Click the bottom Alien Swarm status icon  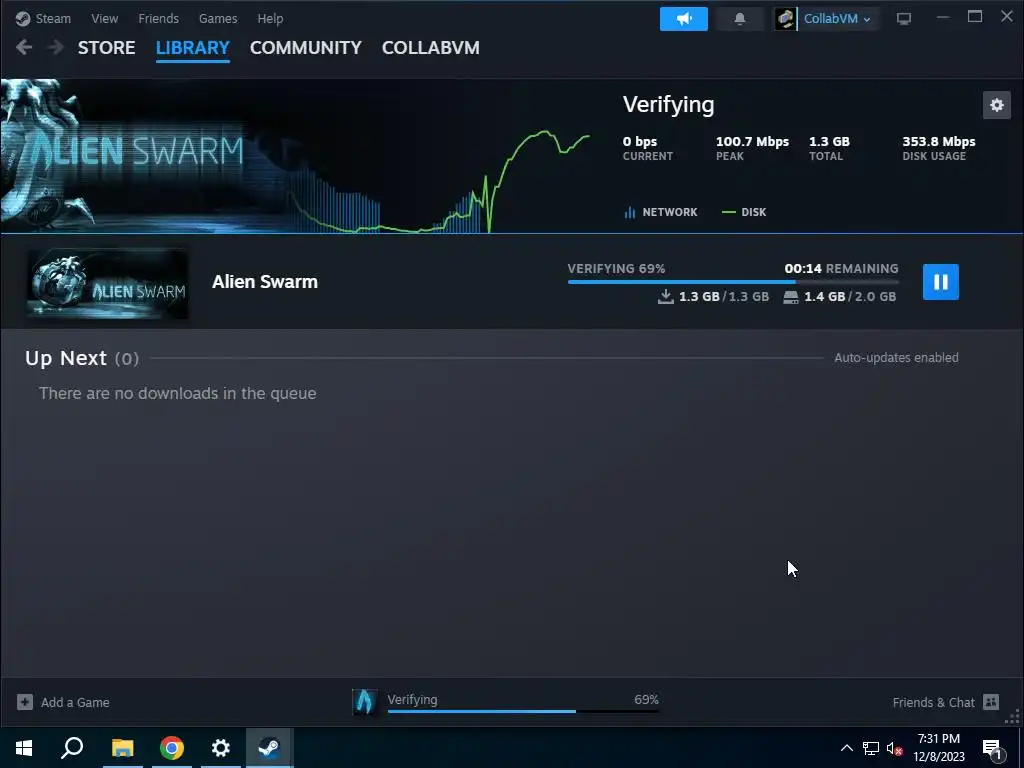click(364, 702)
